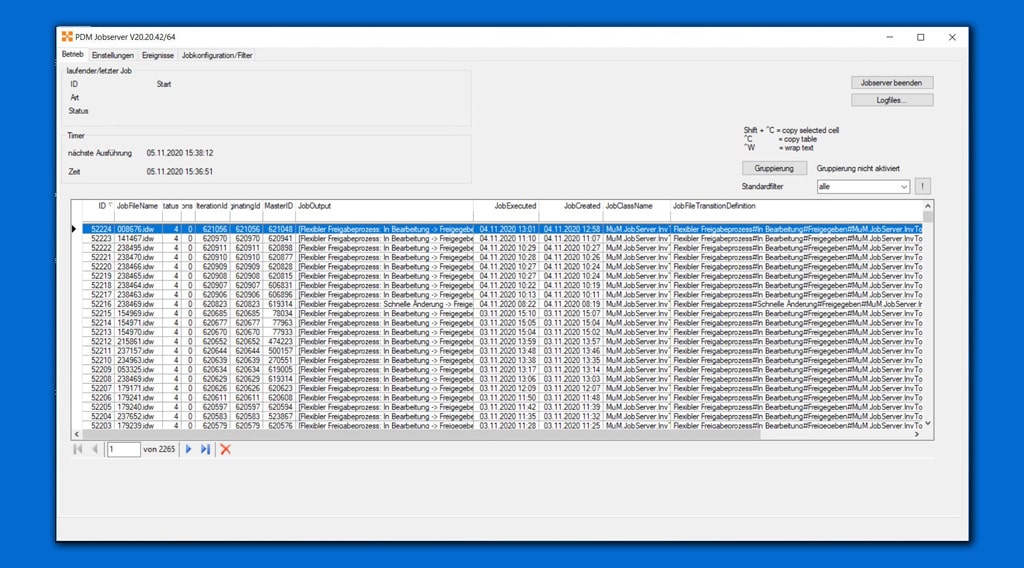Click the Jobserver beenden button
This screenshot has width=1024, height=568.
click(x=892, y=82)
